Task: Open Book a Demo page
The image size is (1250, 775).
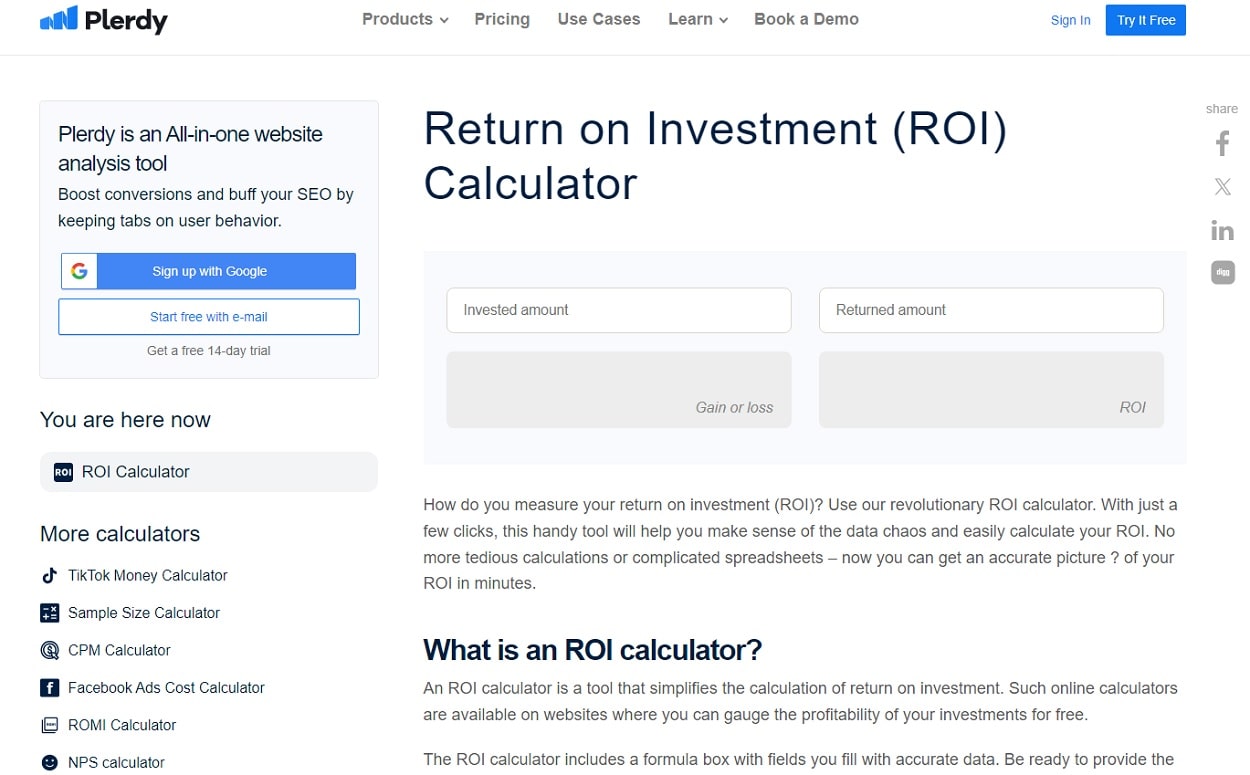Action: (806, 20)
